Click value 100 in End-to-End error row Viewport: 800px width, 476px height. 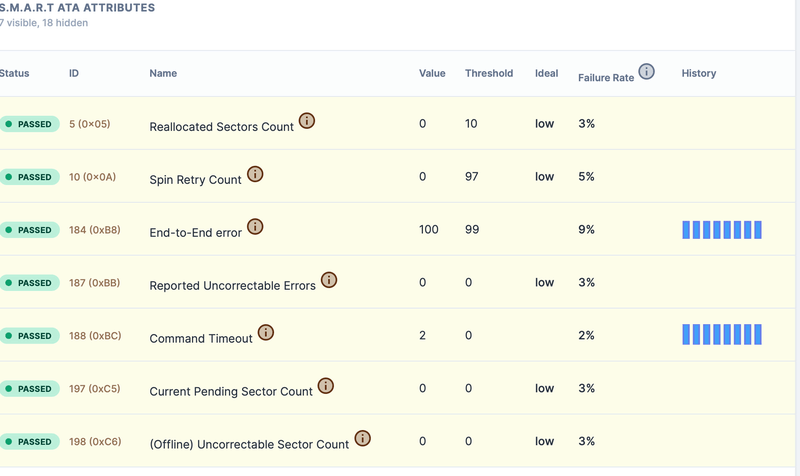(429, 230)
